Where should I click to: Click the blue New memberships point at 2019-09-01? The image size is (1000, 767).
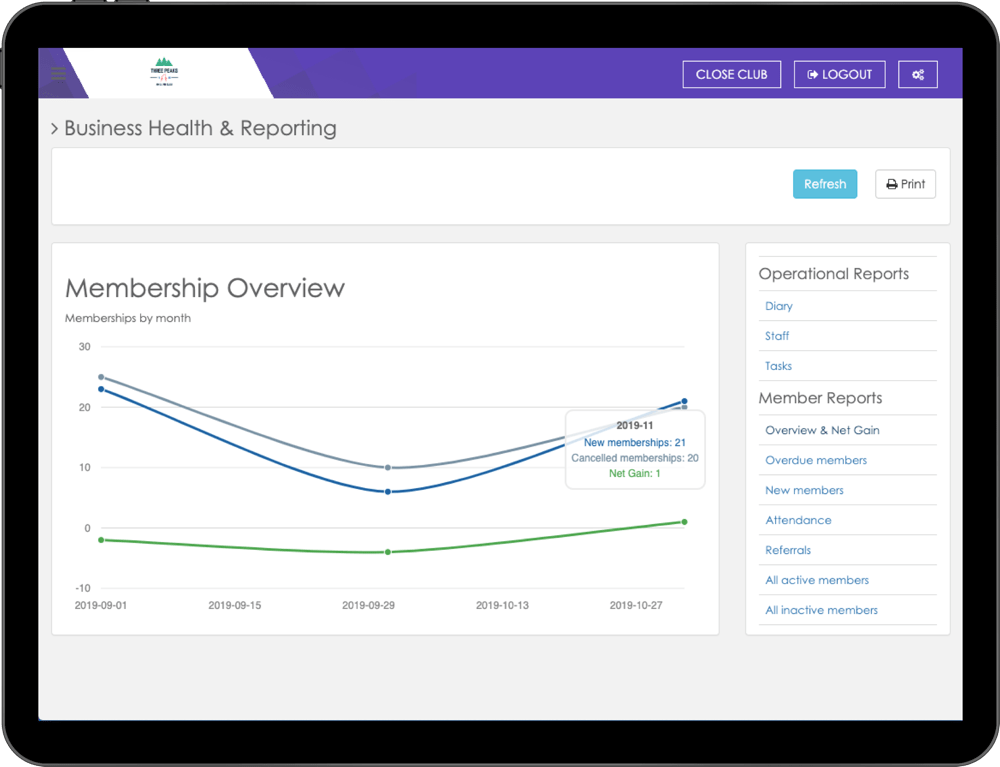(x=101, y=389)
